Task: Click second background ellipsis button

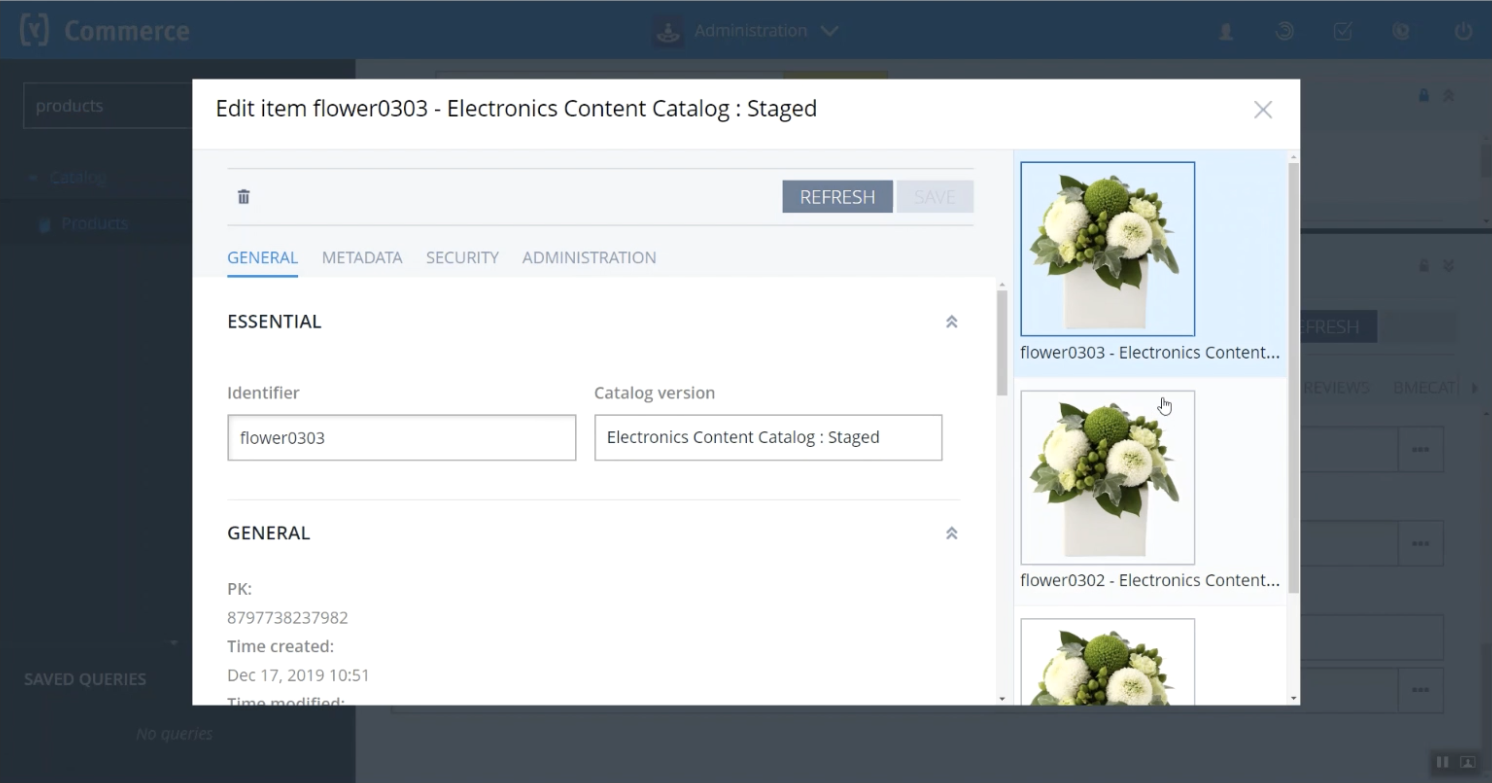Action: click(x=1420, y=543)
